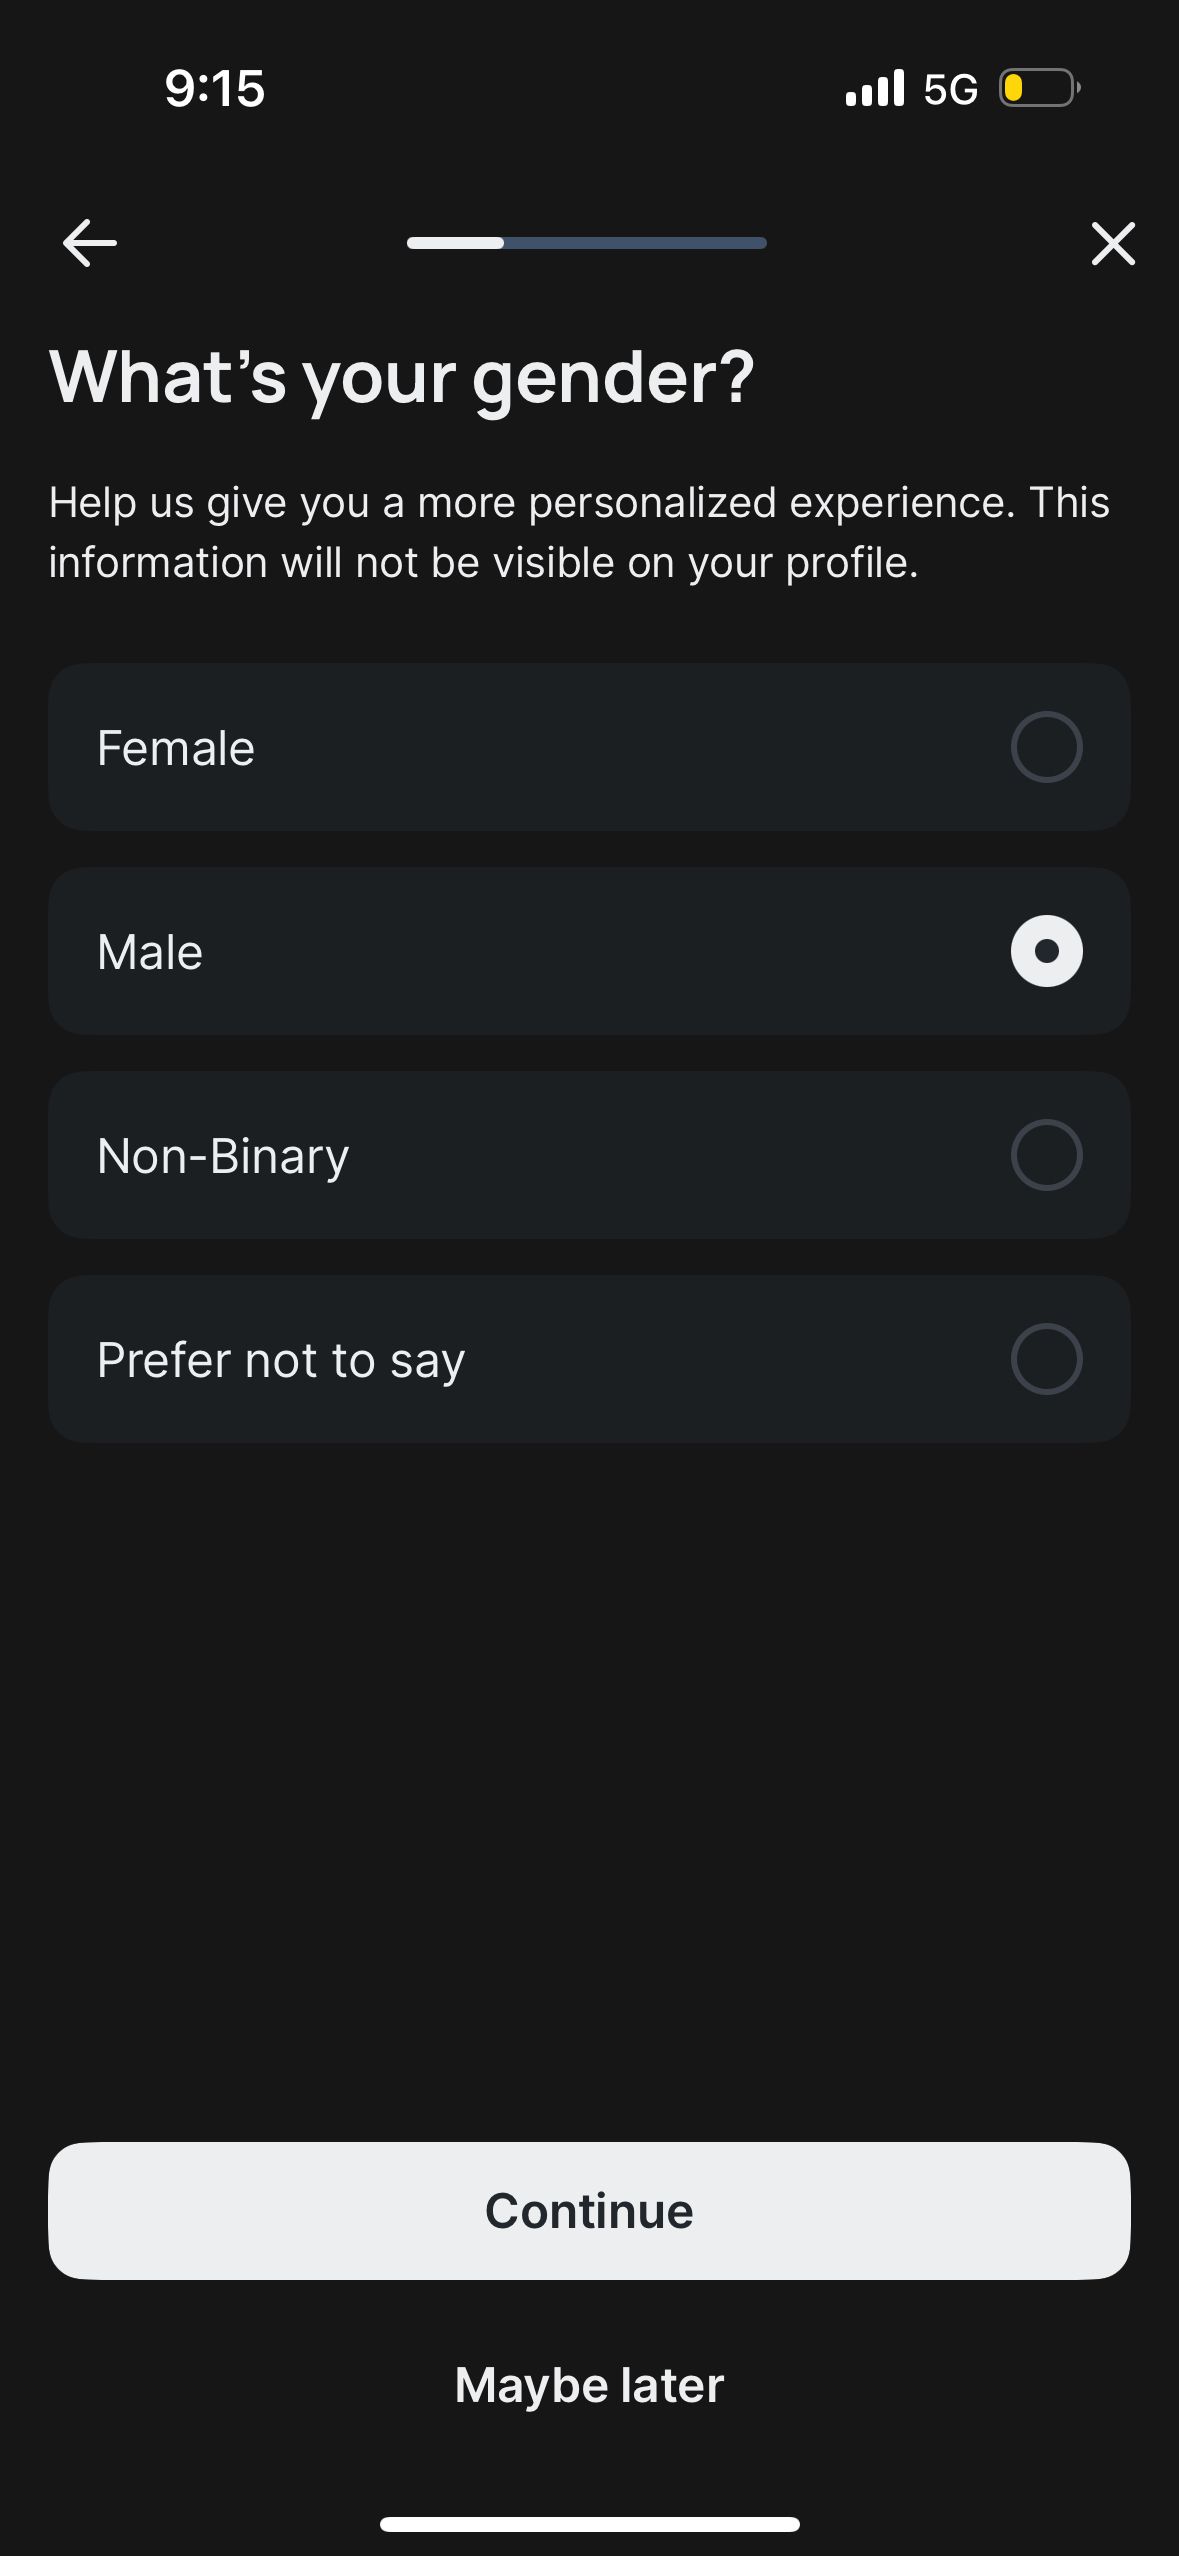
Task: Choose the Prefer not to say label
Action: [281, 1360]
